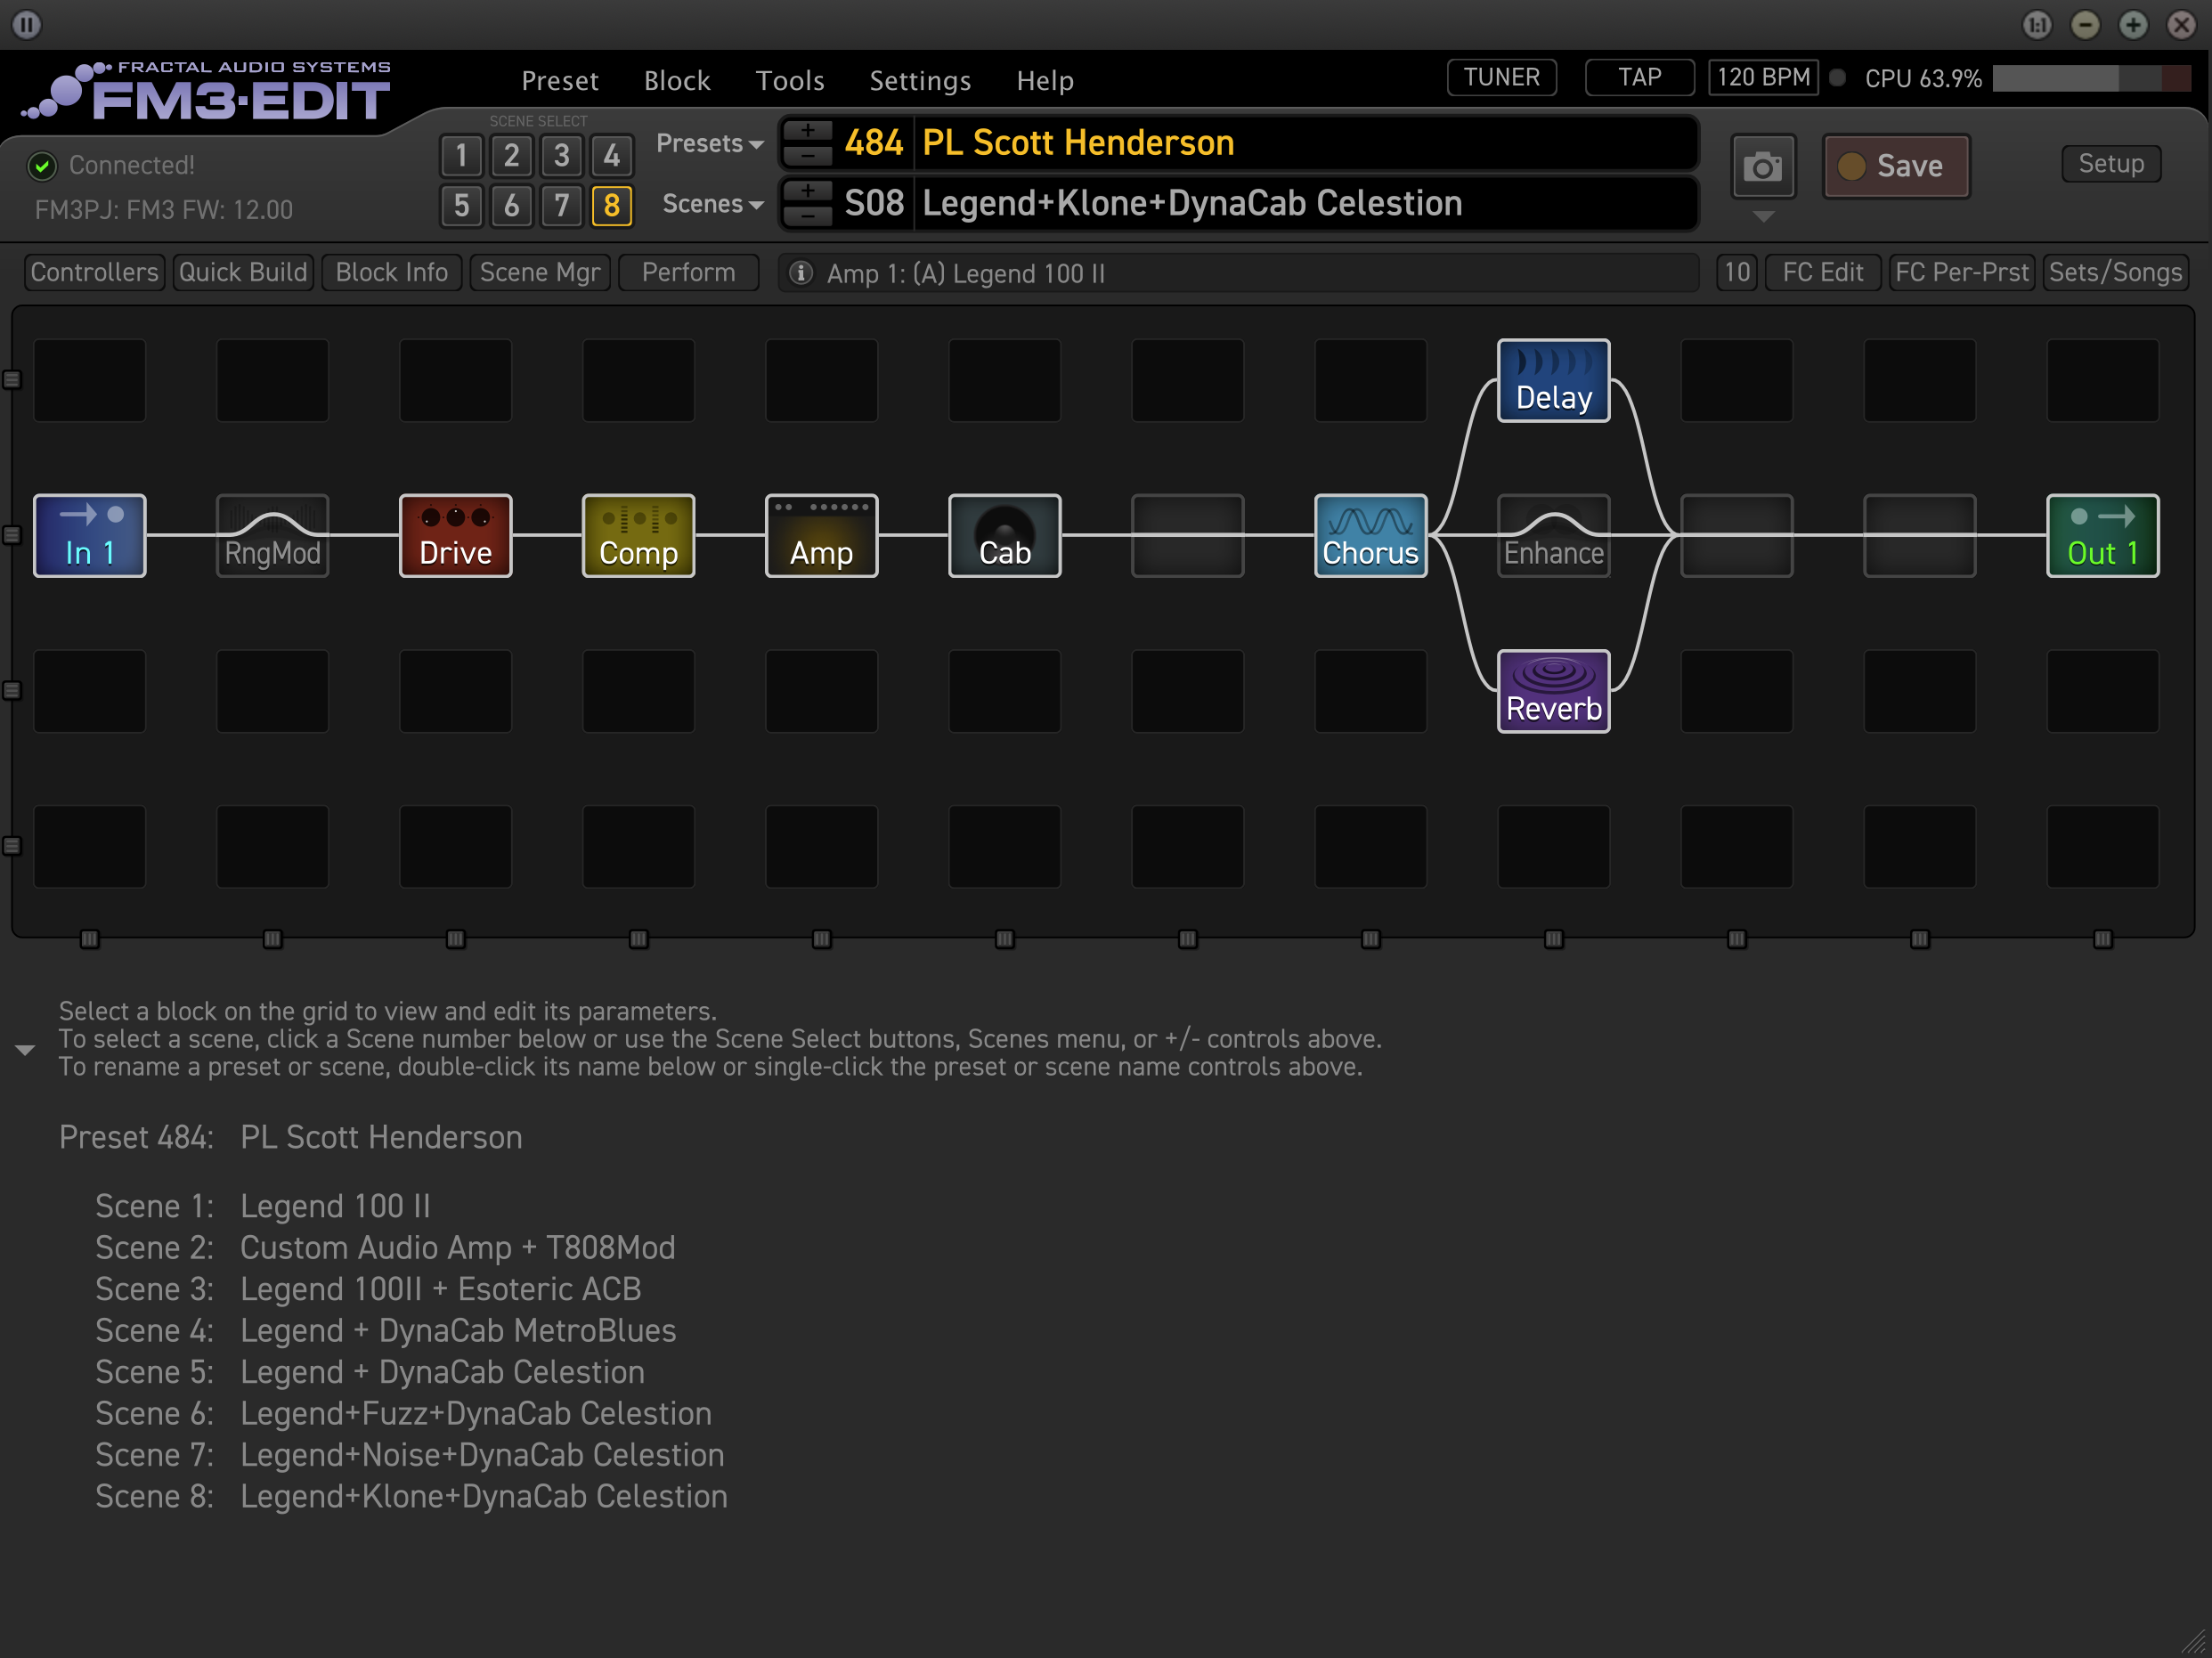Viewport: 2212px width, 1658px height.
Task: Switch to scene 3 button
Action: pyautogui.click(x=561, y=156)
